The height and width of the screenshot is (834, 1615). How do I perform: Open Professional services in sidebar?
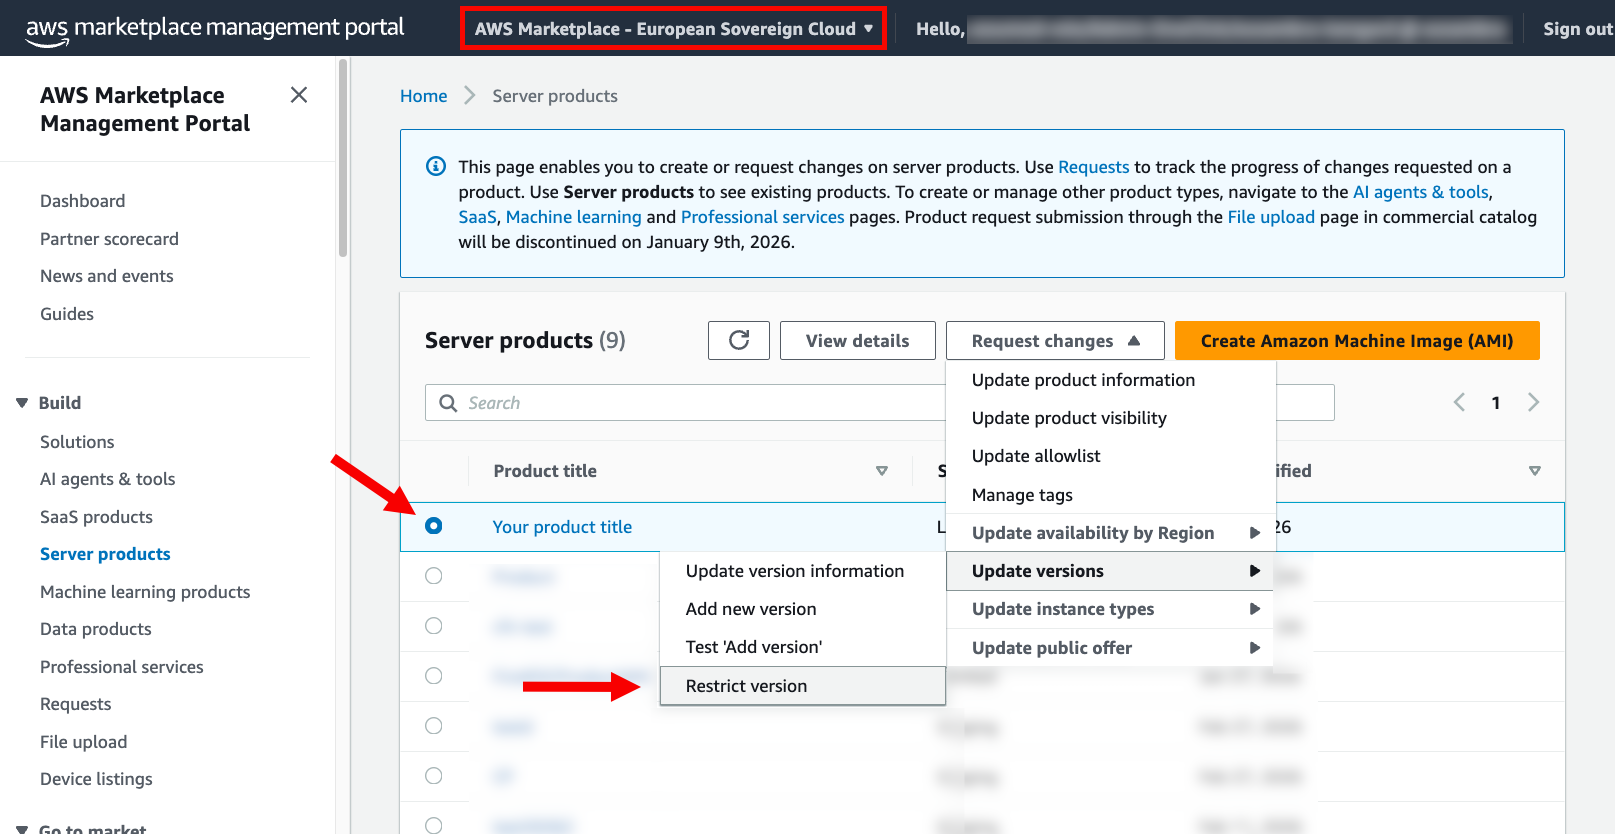(122, 667)
